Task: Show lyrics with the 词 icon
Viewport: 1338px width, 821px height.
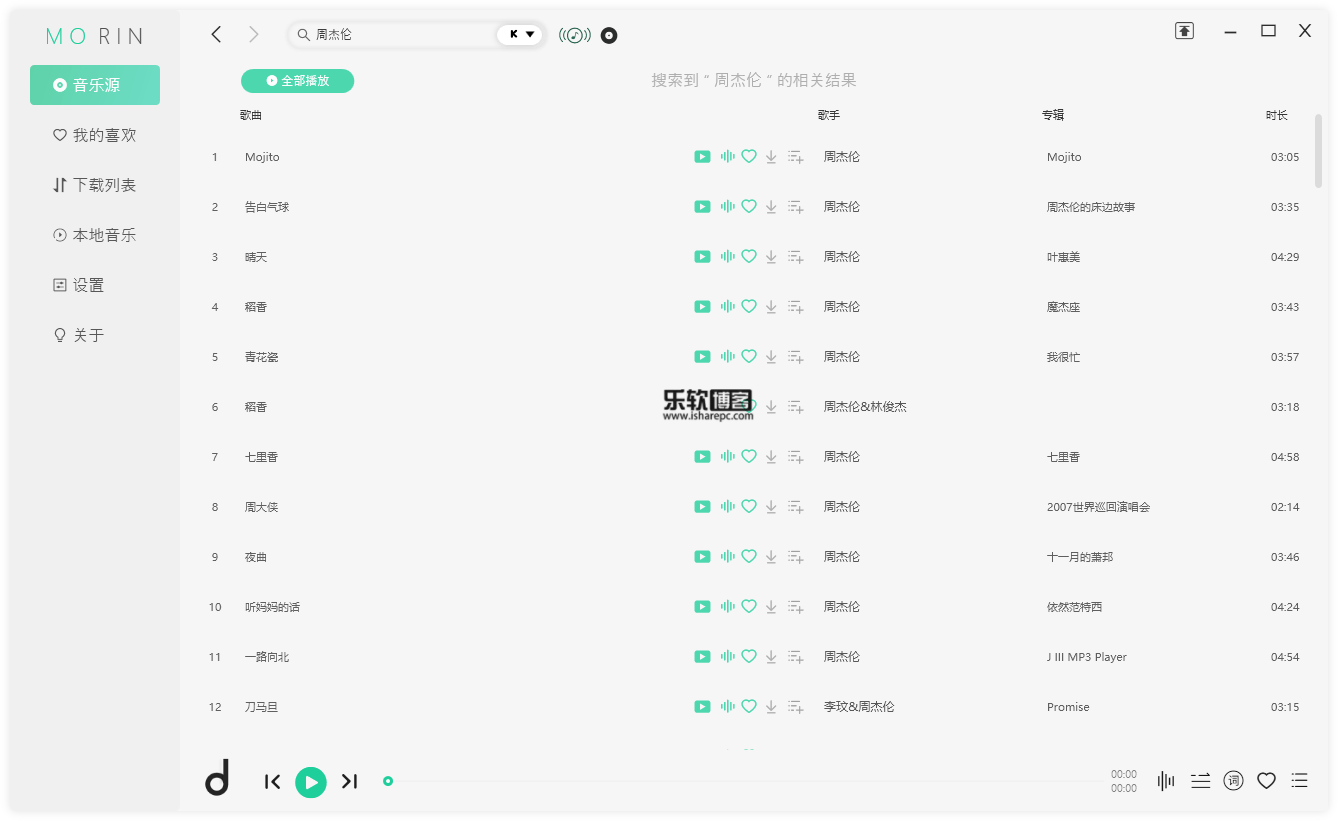Action: pyautogui.click(x=1234, y=781)
